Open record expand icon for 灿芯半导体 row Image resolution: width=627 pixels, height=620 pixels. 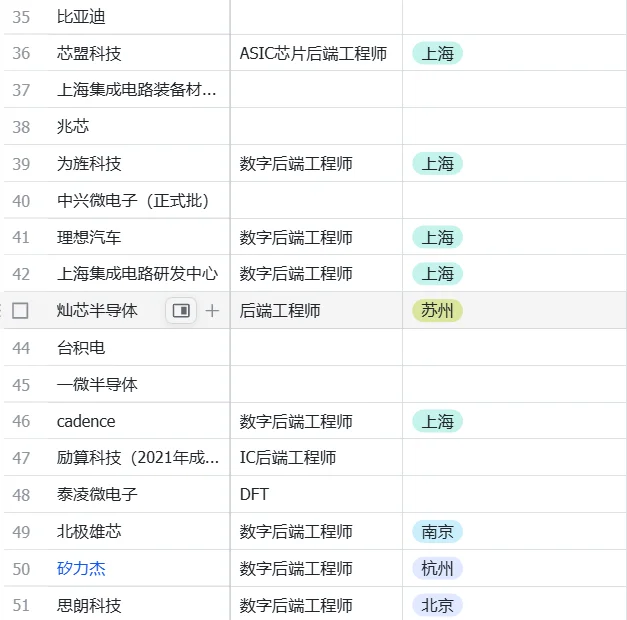click(181, 310)
